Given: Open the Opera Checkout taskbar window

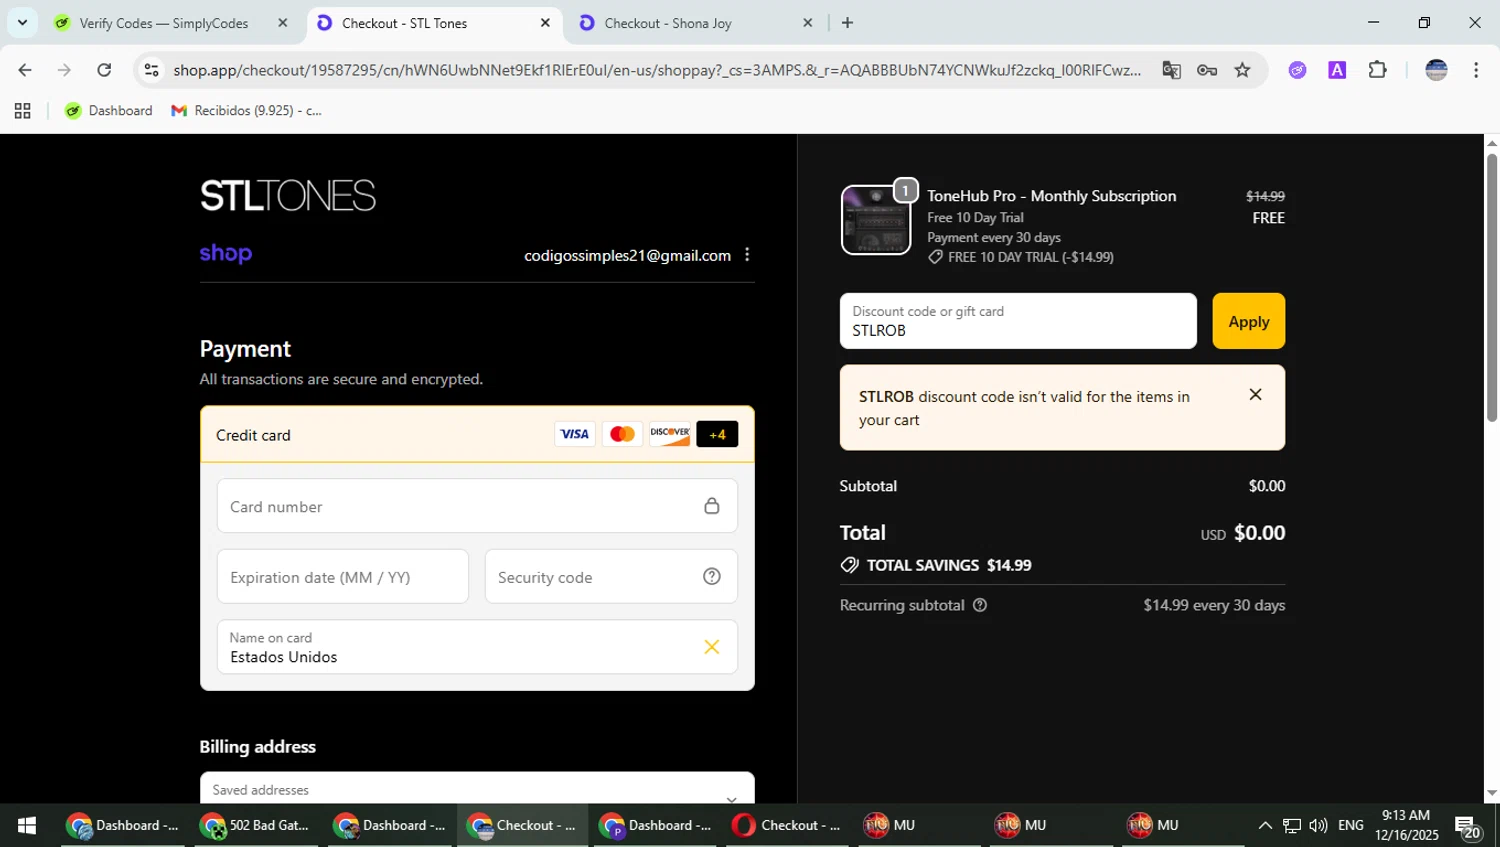Looking at the screenshot, I should [x=788, y=825].
